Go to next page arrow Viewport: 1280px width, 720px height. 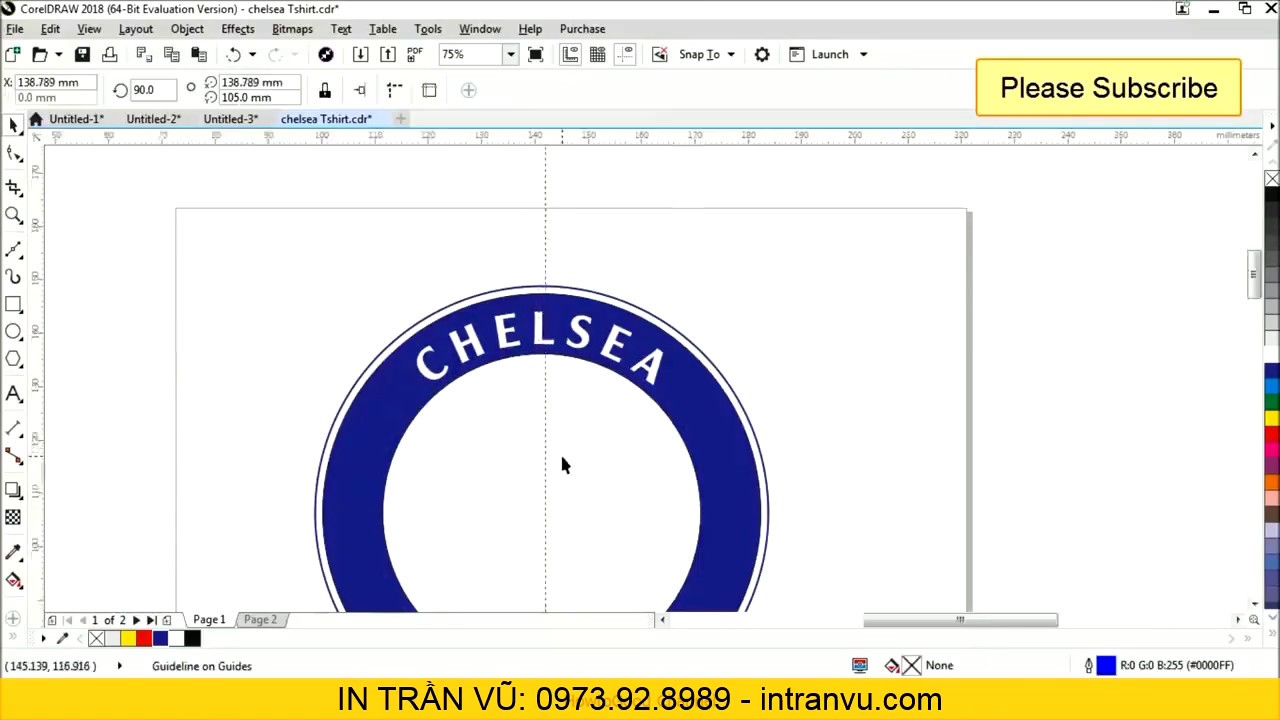(x=137, y=620)
